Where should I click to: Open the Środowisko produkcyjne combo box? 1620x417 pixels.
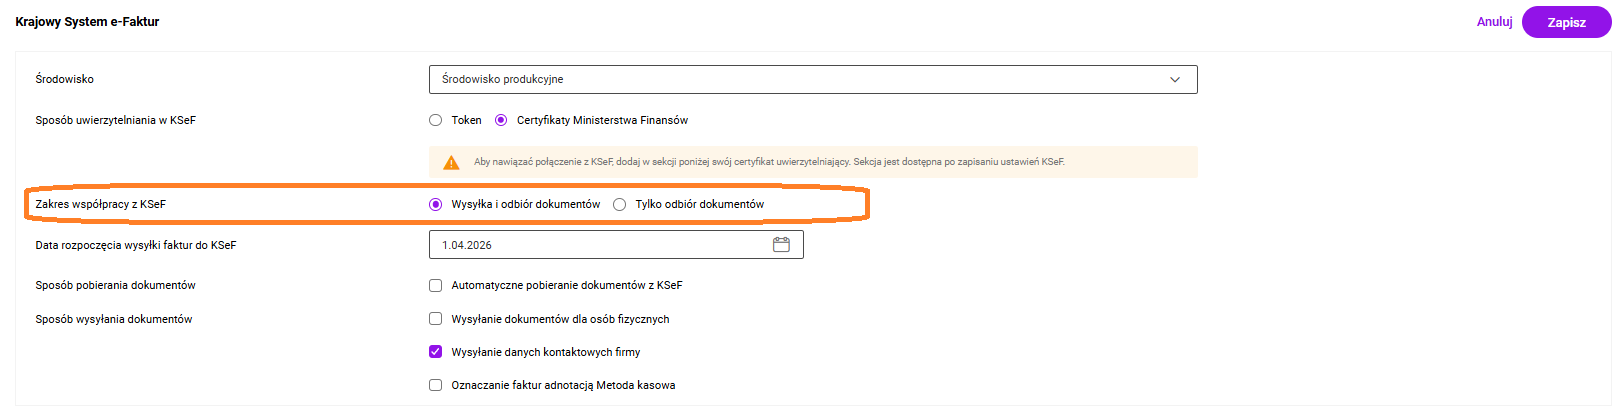(x=800, y=80)
